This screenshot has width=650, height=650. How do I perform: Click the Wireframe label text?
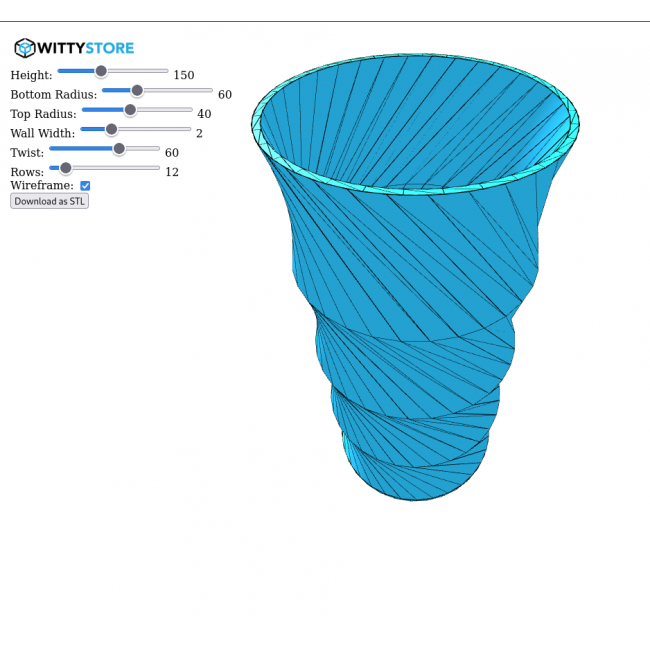(x=42, y=185)
